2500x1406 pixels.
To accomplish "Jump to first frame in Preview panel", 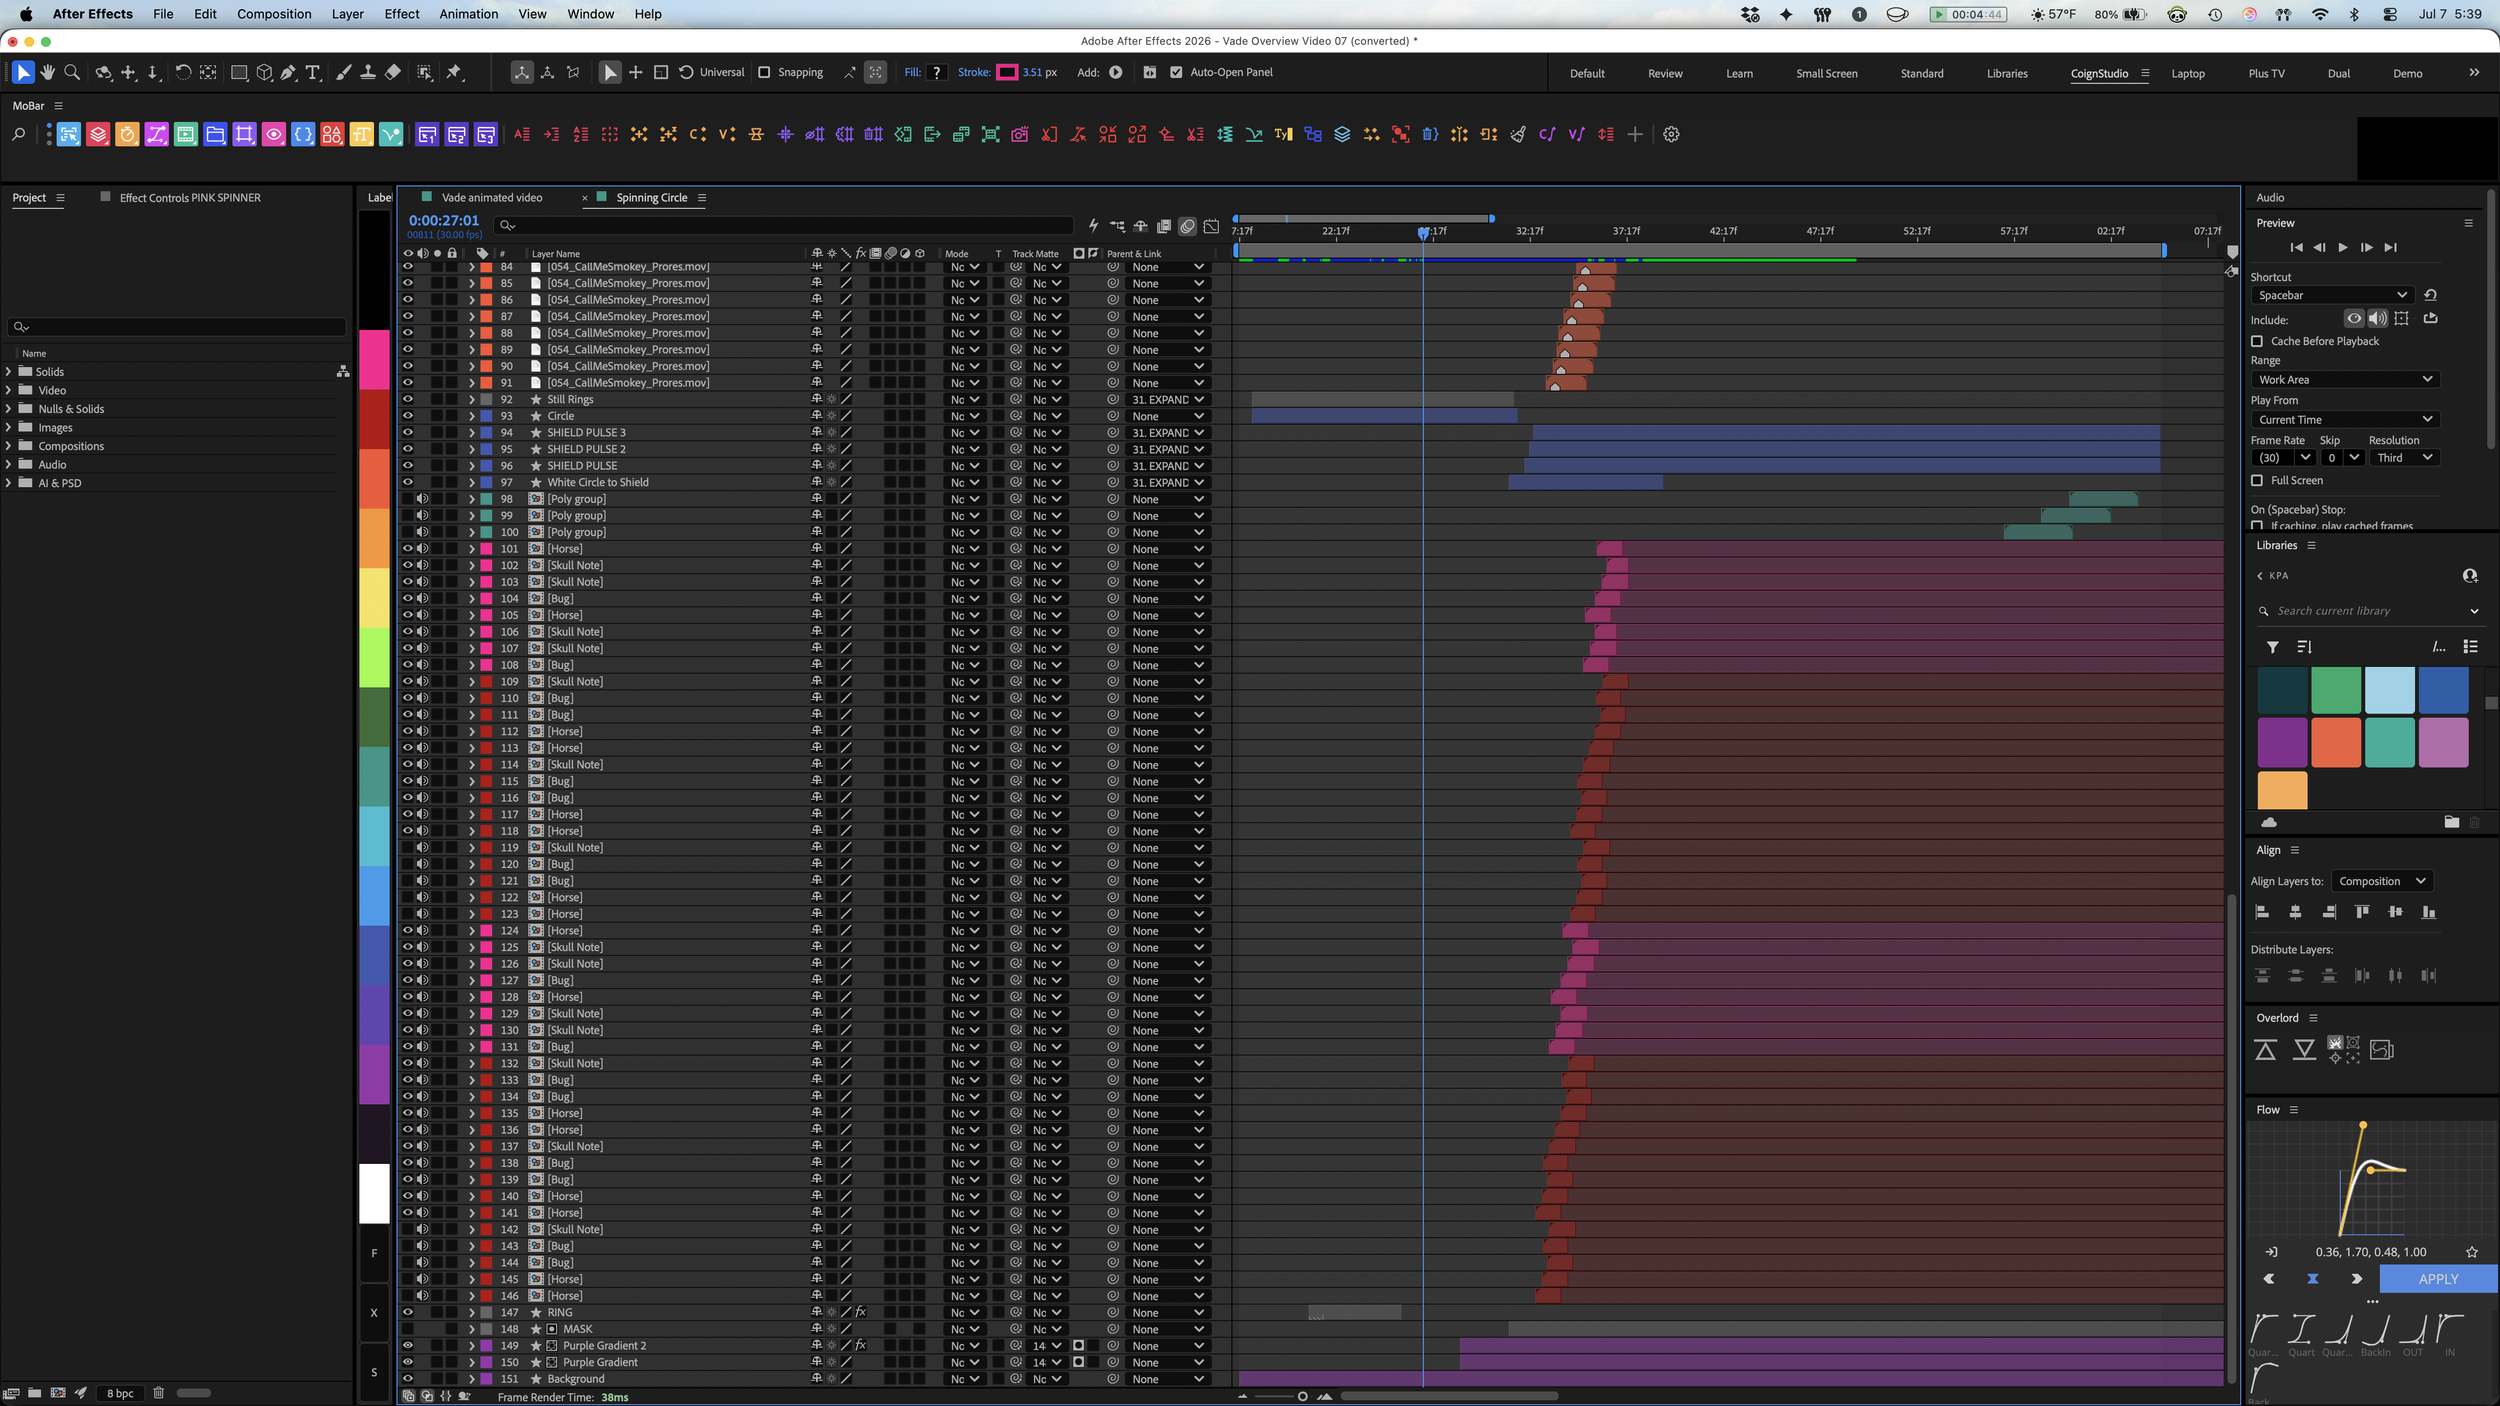I will [2296, 248].
